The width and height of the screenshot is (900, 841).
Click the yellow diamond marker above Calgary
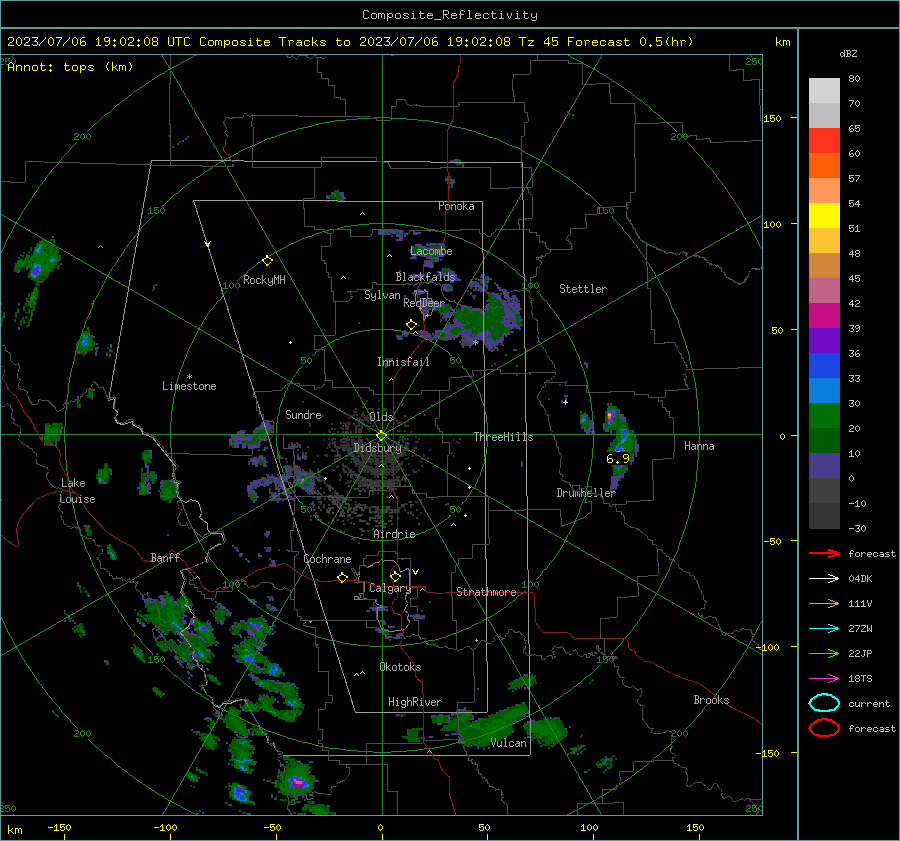click(x=395, y=576)
